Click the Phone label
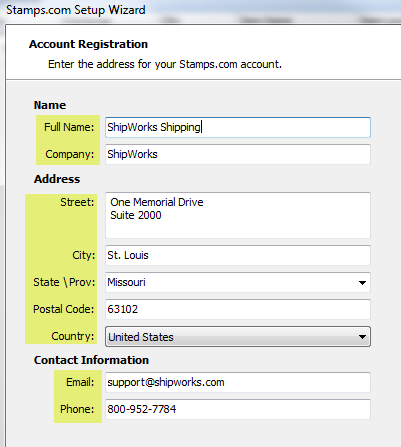The image size is (401, 447). [77, 409]
